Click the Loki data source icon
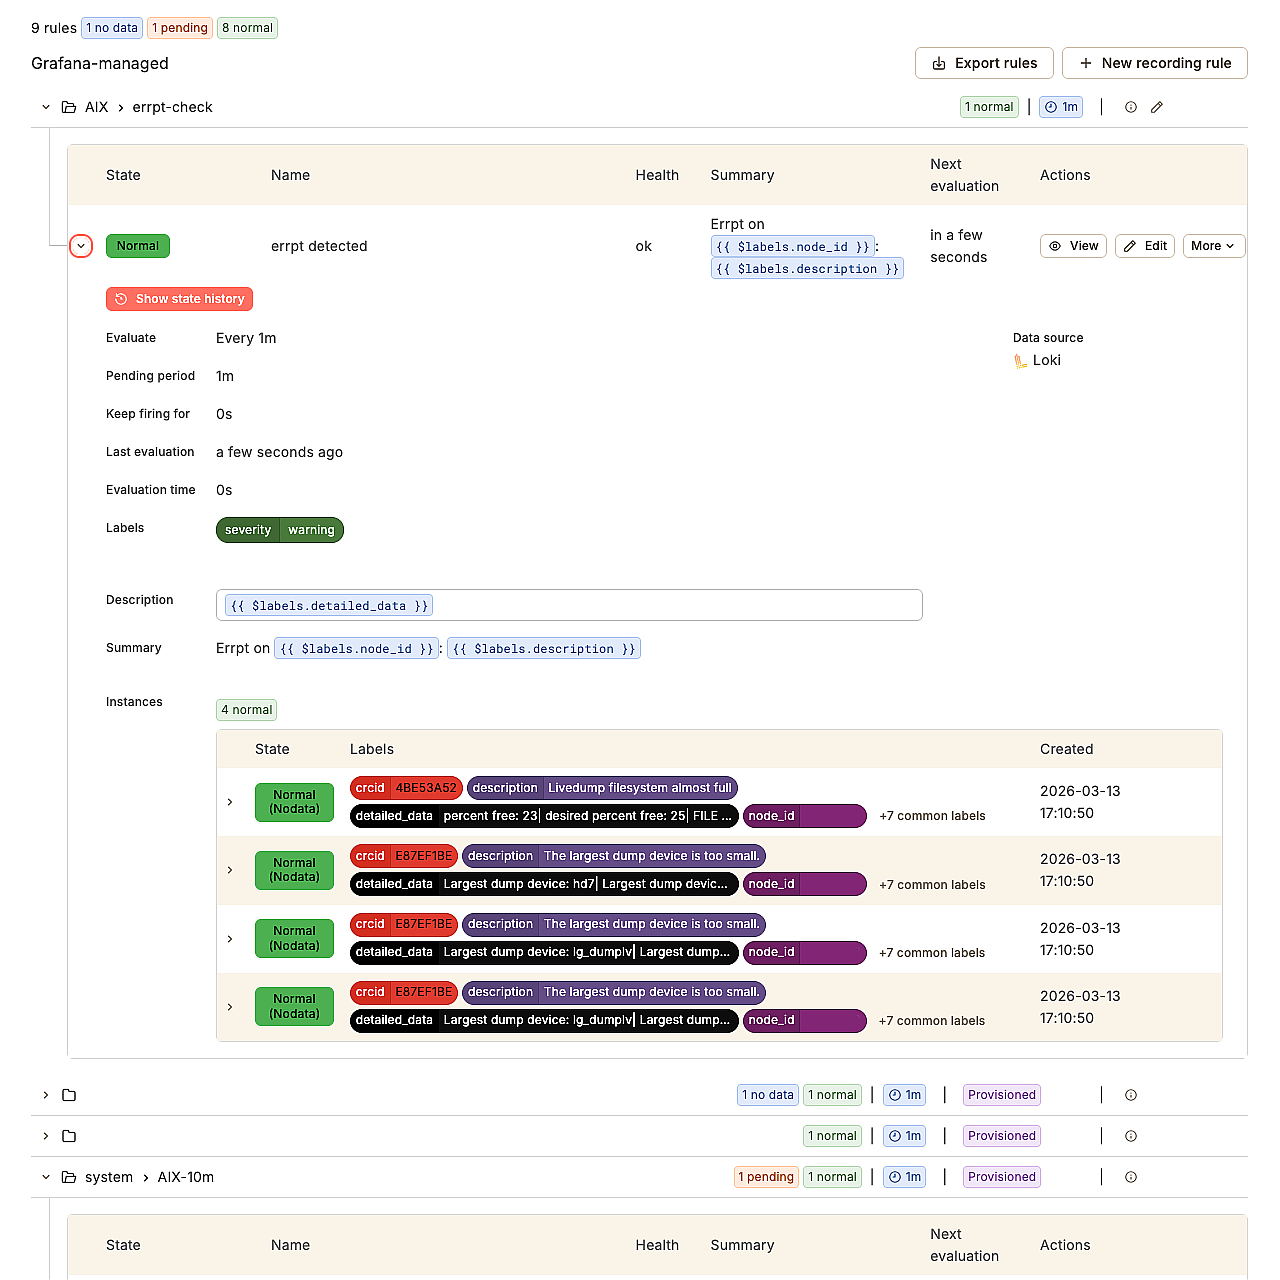 click(x=1021, y=360)
